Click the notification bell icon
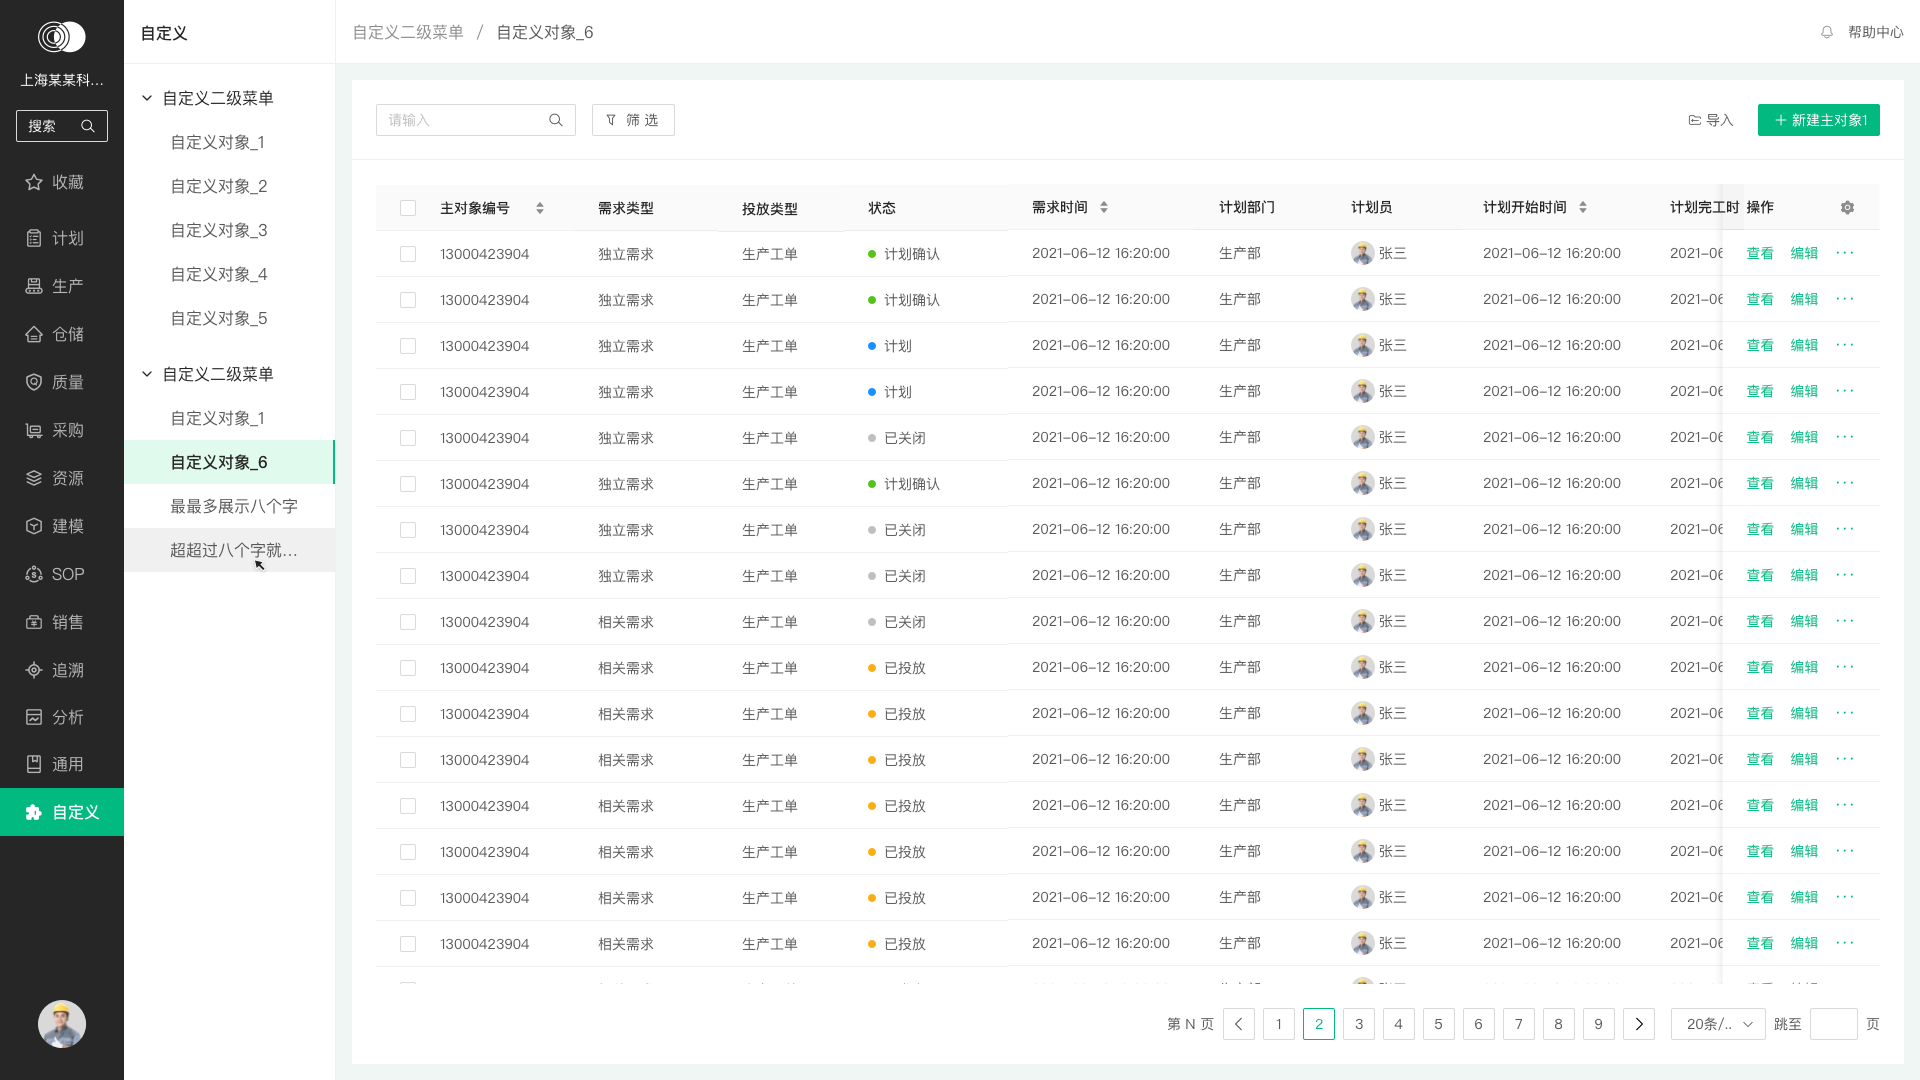The width and height of the screenshot is (1920, 1080). tap(1827, 32)
